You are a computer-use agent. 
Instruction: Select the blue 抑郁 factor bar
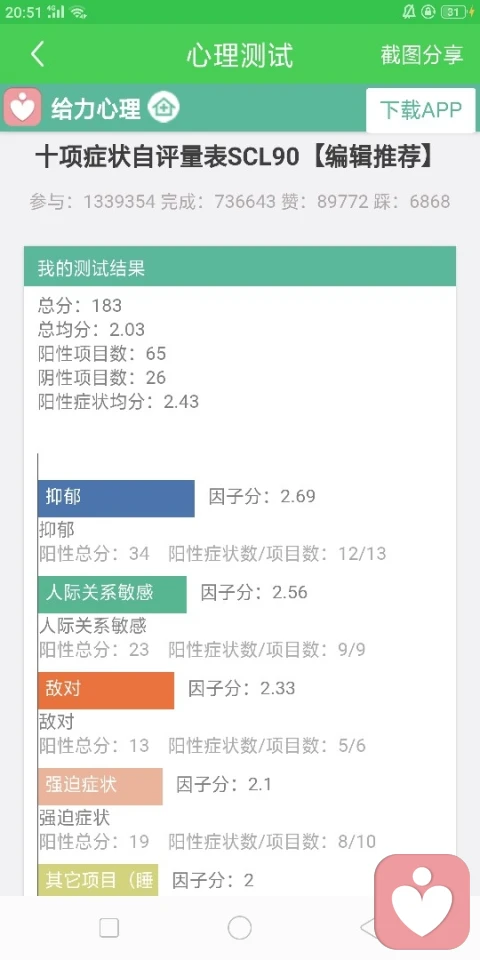(x=116, y=498)
